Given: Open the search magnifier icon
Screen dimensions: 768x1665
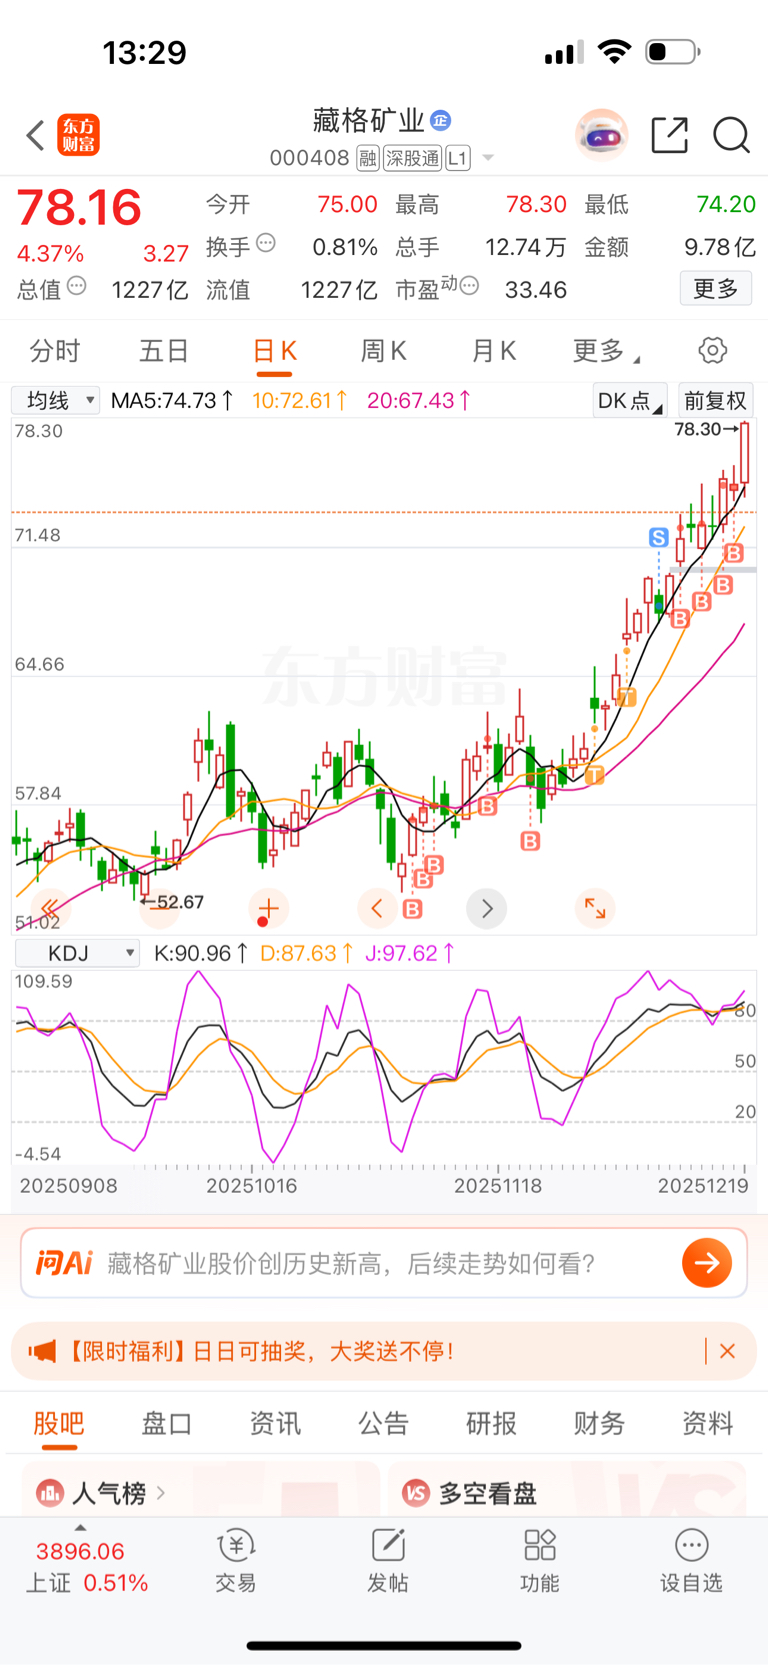Looking at the screenshot, I should [x=731, y=135].
